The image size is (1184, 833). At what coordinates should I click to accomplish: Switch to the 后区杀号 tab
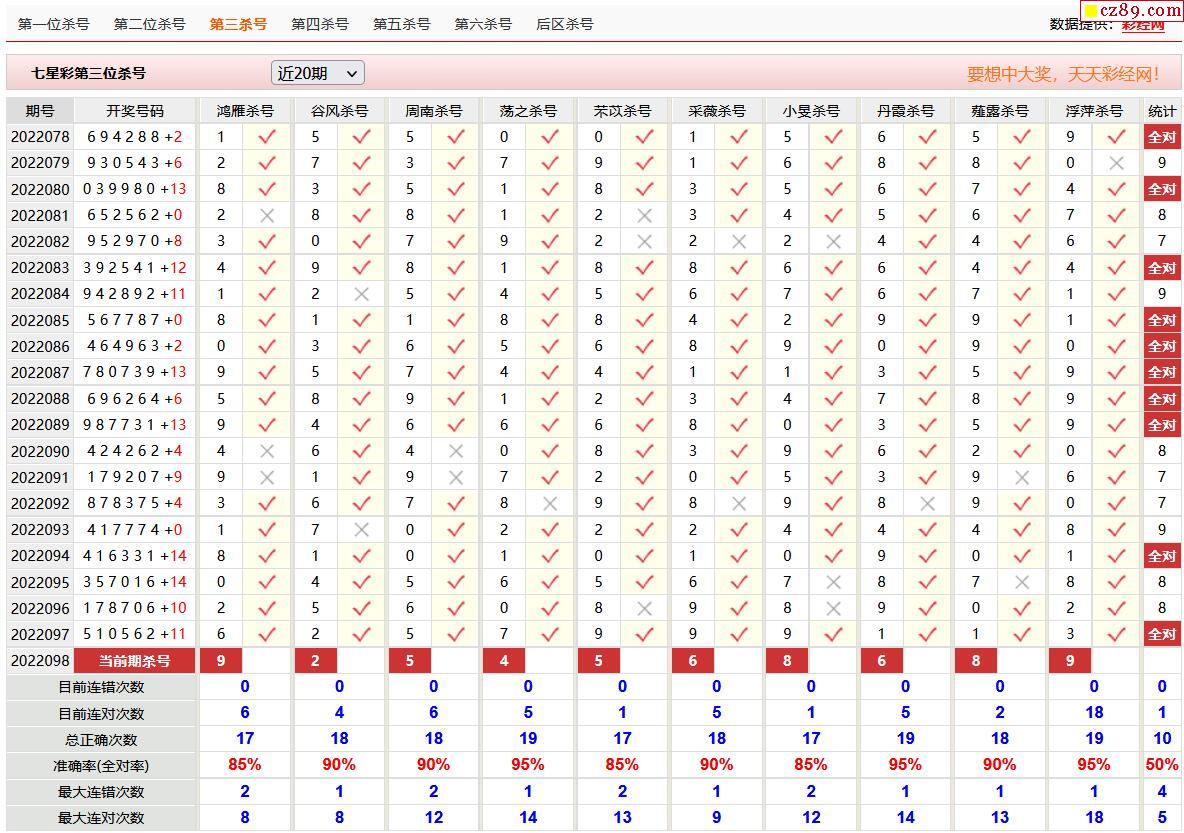pyautogui.click(x=565, y=24)
